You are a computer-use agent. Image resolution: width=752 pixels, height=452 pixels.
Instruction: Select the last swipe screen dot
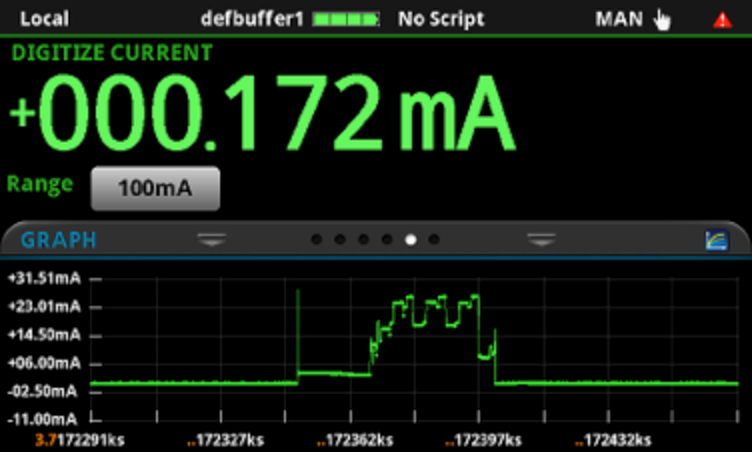(x=434, y=240)
